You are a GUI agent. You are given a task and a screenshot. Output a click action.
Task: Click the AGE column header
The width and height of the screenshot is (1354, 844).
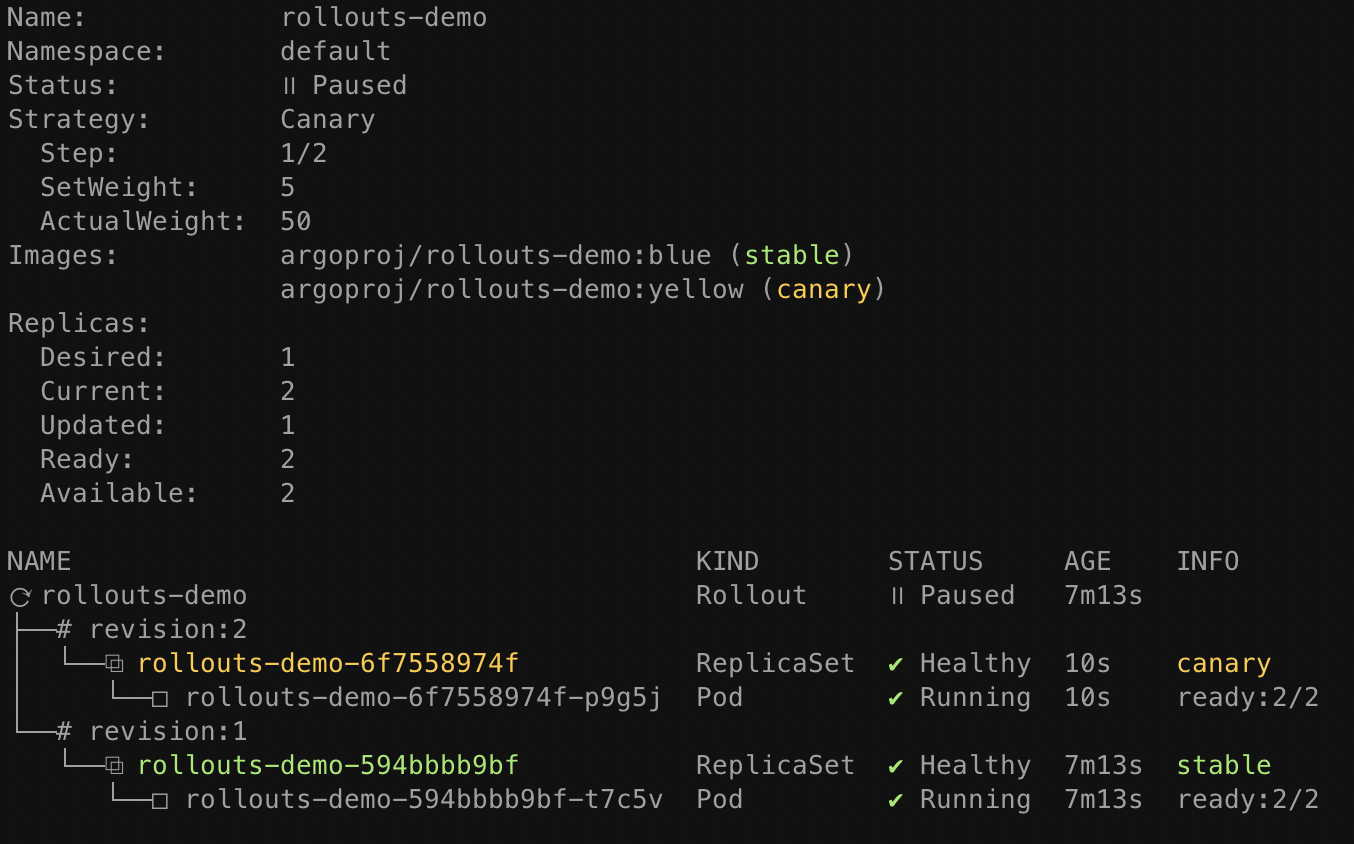(1088, 562)
